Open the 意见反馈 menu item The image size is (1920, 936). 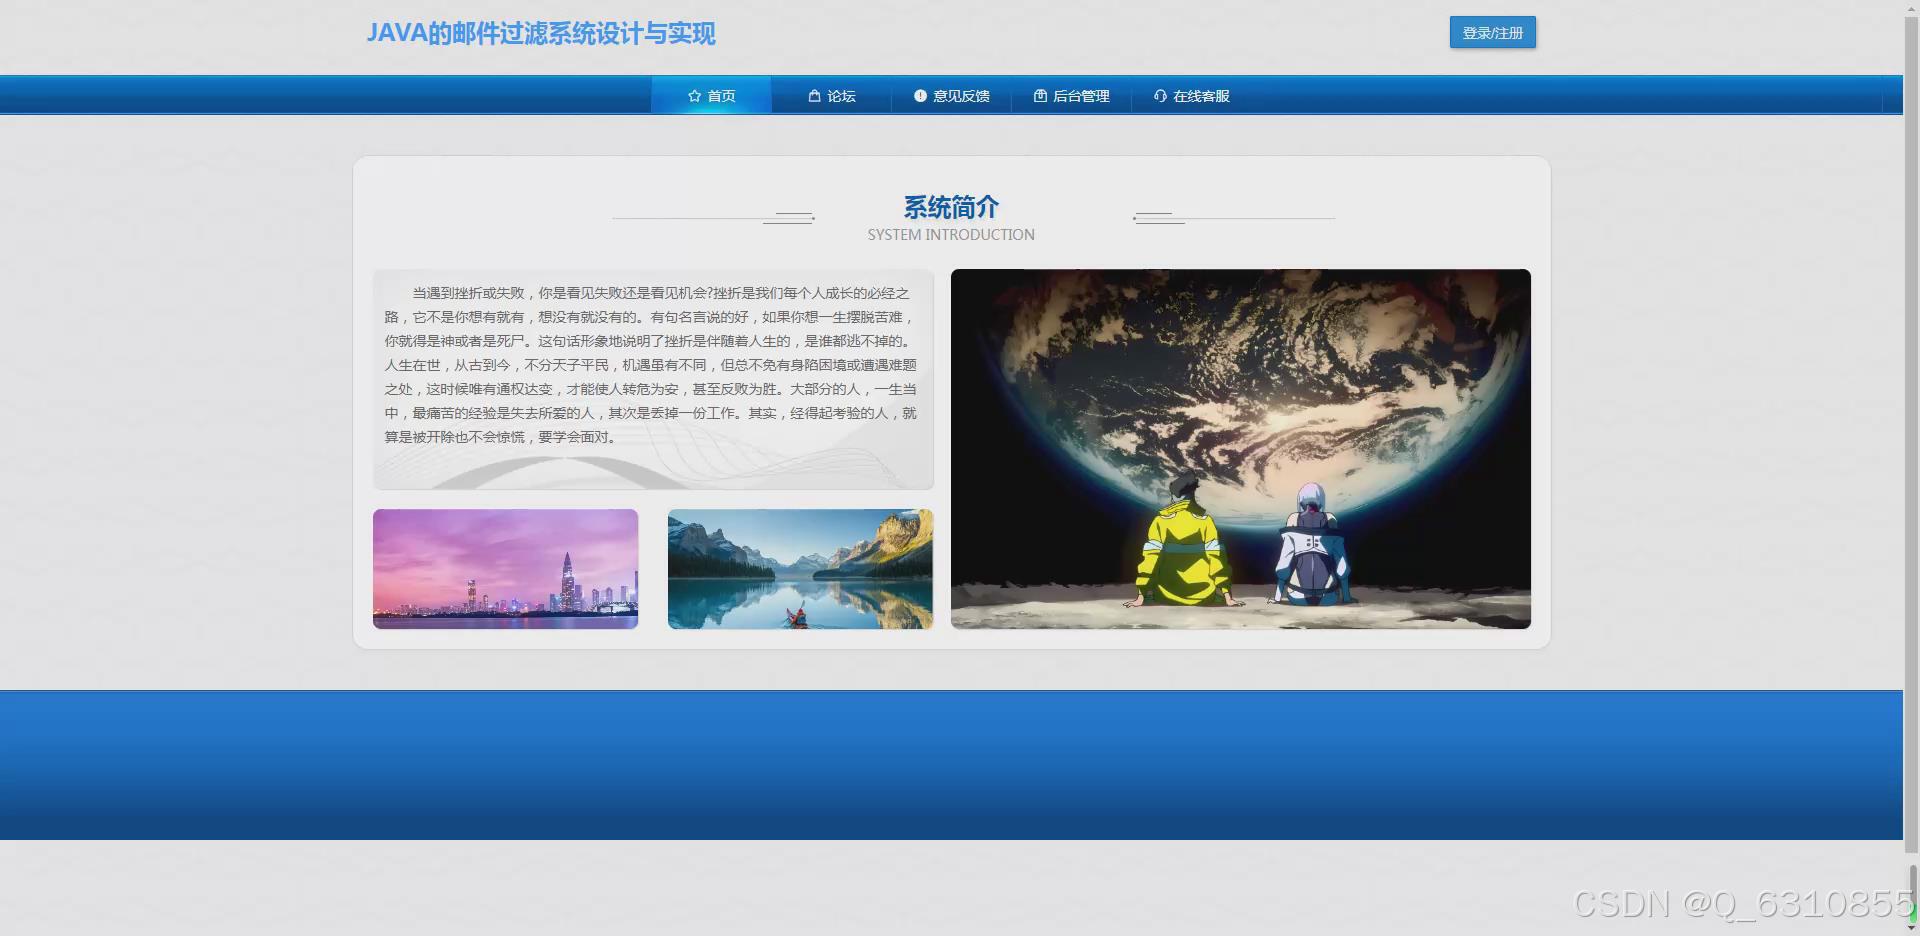[951, 96]
